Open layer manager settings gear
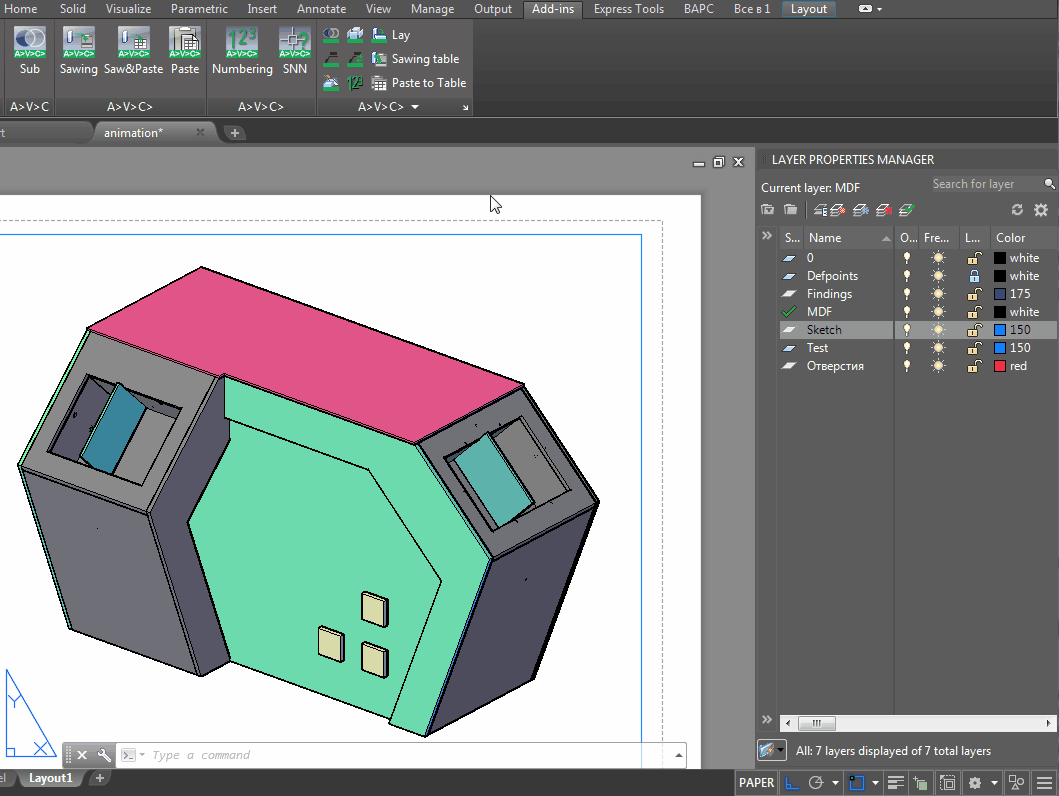The width and height of the screenshot is (1059, 796). tap(1041, 210)
